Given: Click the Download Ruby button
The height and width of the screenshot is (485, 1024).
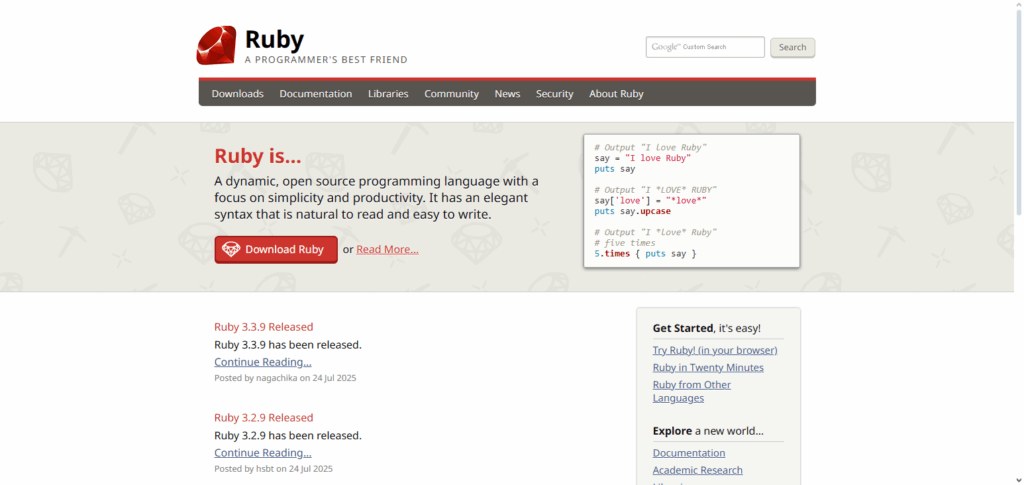Looking at the screenshot, I should pos(276,249).
